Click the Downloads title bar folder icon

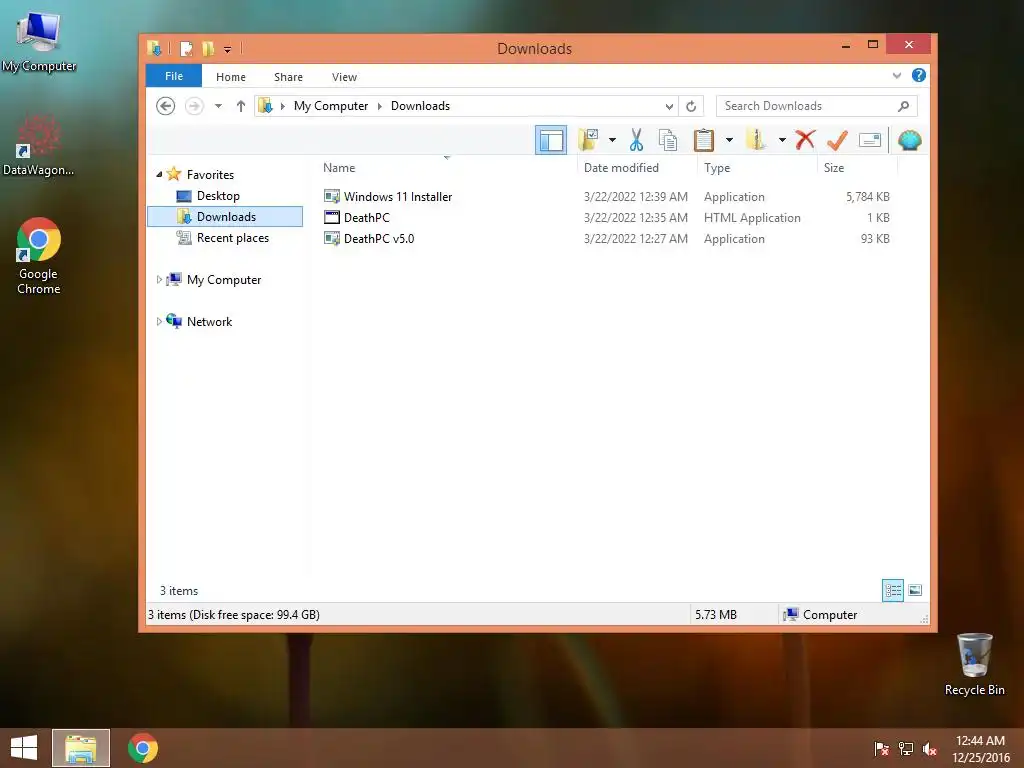[155, 48]
